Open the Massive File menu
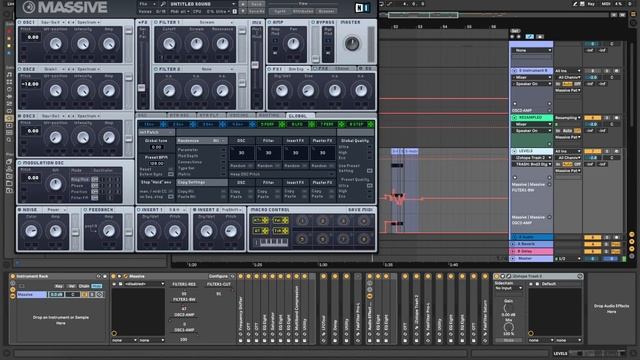Screen dimensions: 640x360 (147, 4)
